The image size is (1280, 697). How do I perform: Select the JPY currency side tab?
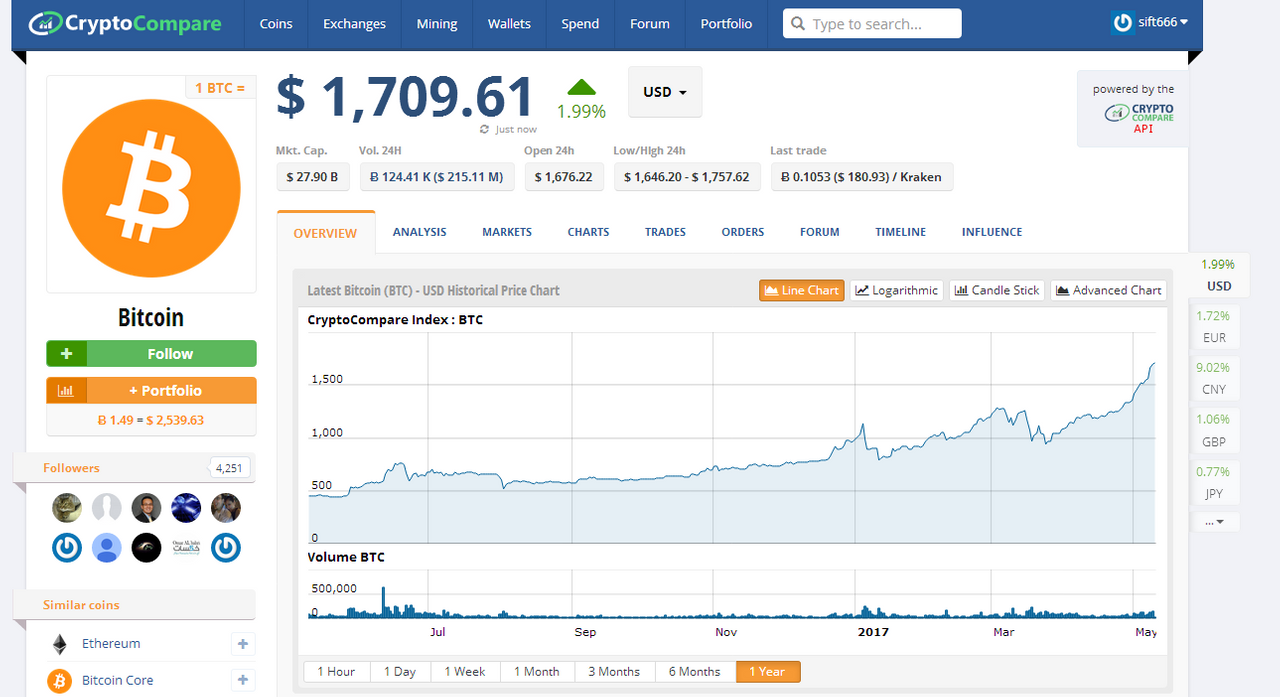[x=1215, y=483]
